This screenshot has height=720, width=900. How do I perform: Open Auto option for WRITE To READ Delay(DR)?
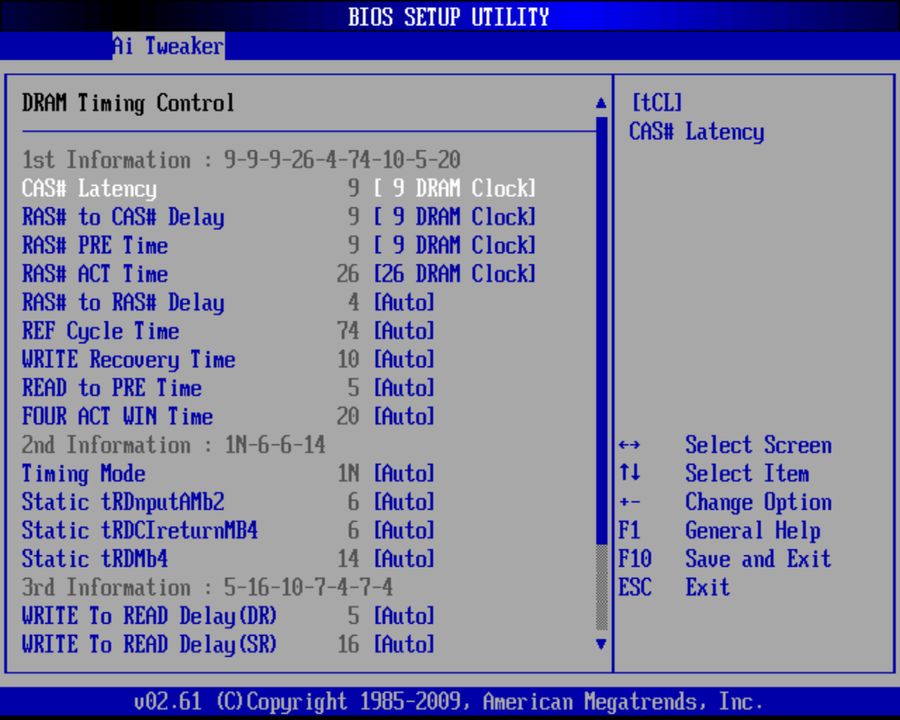click(404, 616)
